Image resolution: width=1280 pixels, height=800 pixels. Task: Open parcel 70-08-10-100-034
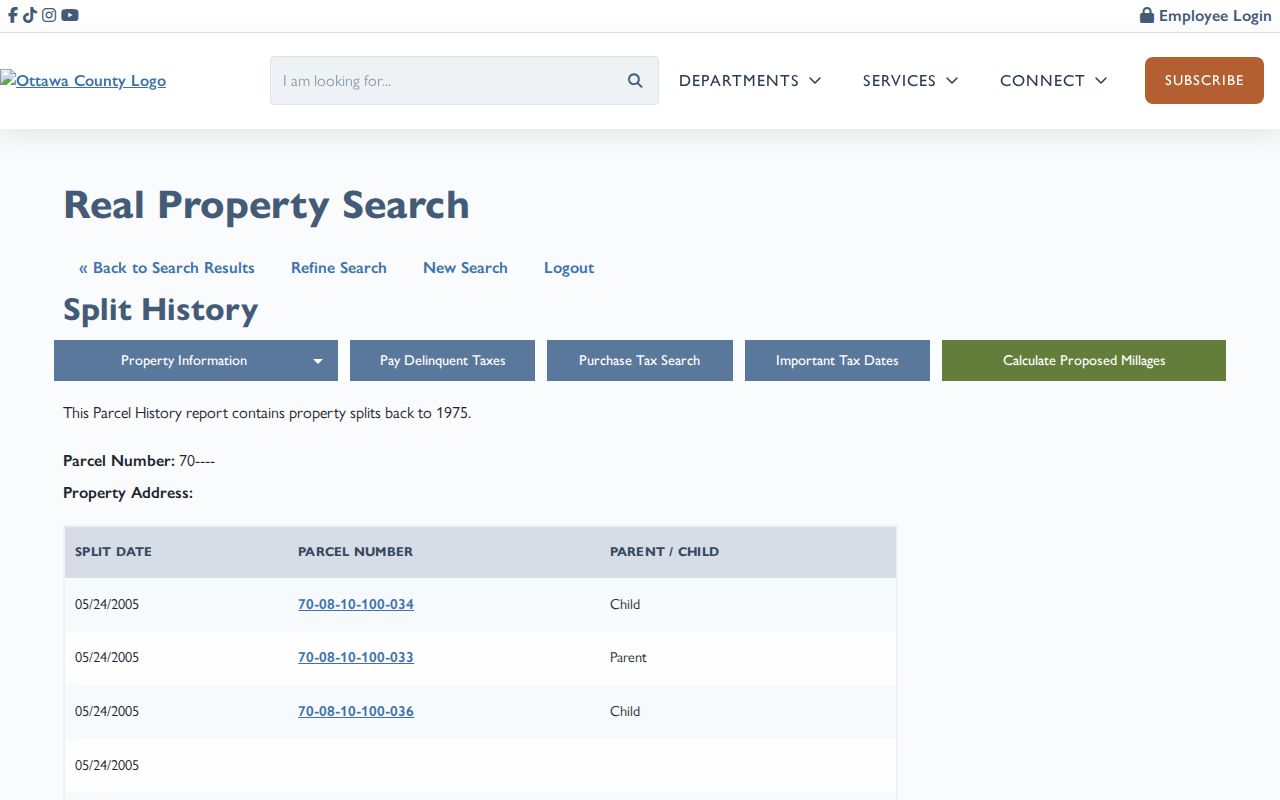(356, 604)
